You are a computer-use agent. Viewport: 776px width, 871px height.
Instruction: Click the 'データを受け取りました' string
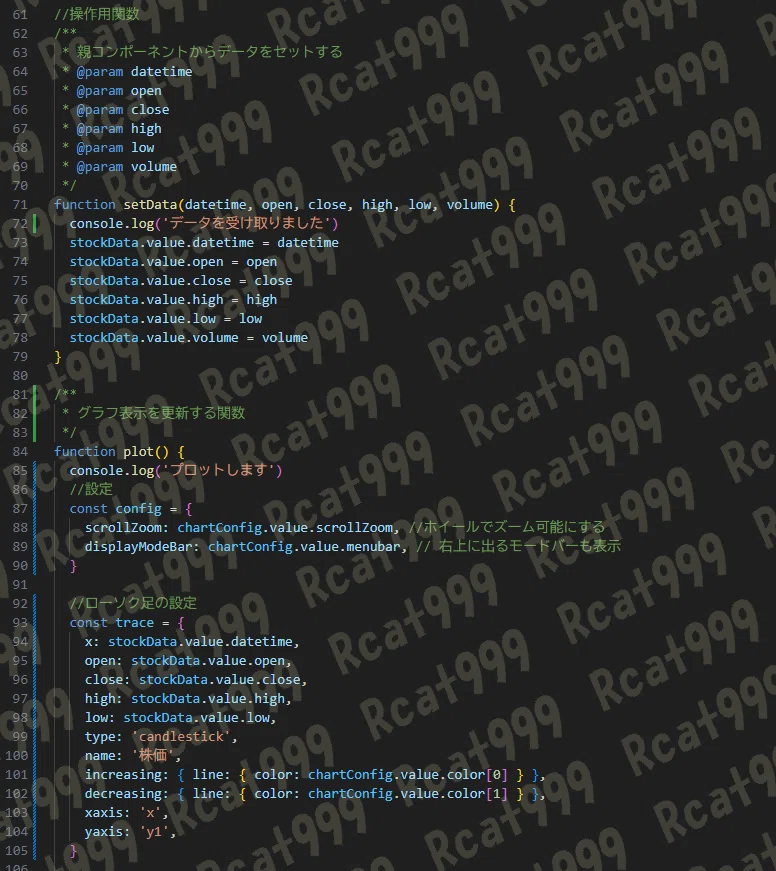click(249, 223)
